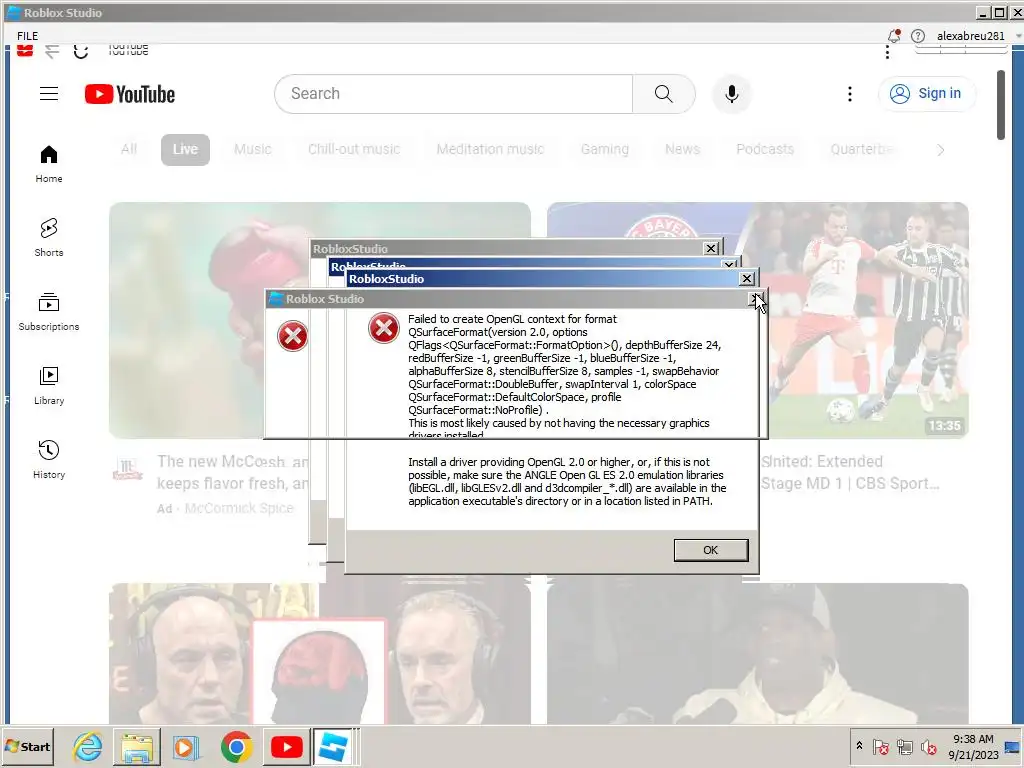Click OK in the RobloxStudio error dialog
The width and height of the screenshot is (1024, 768).
pos(711,550)
